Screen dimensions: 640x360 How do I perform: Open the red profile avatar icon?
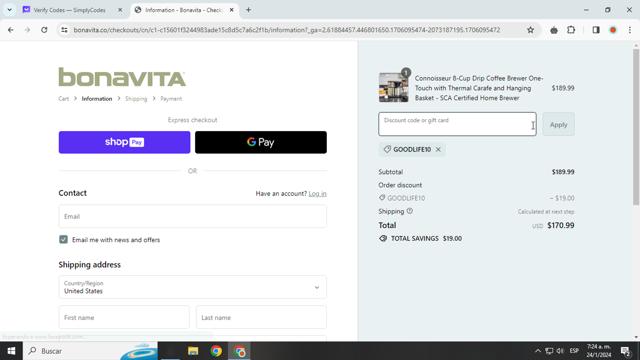(613, 30)
